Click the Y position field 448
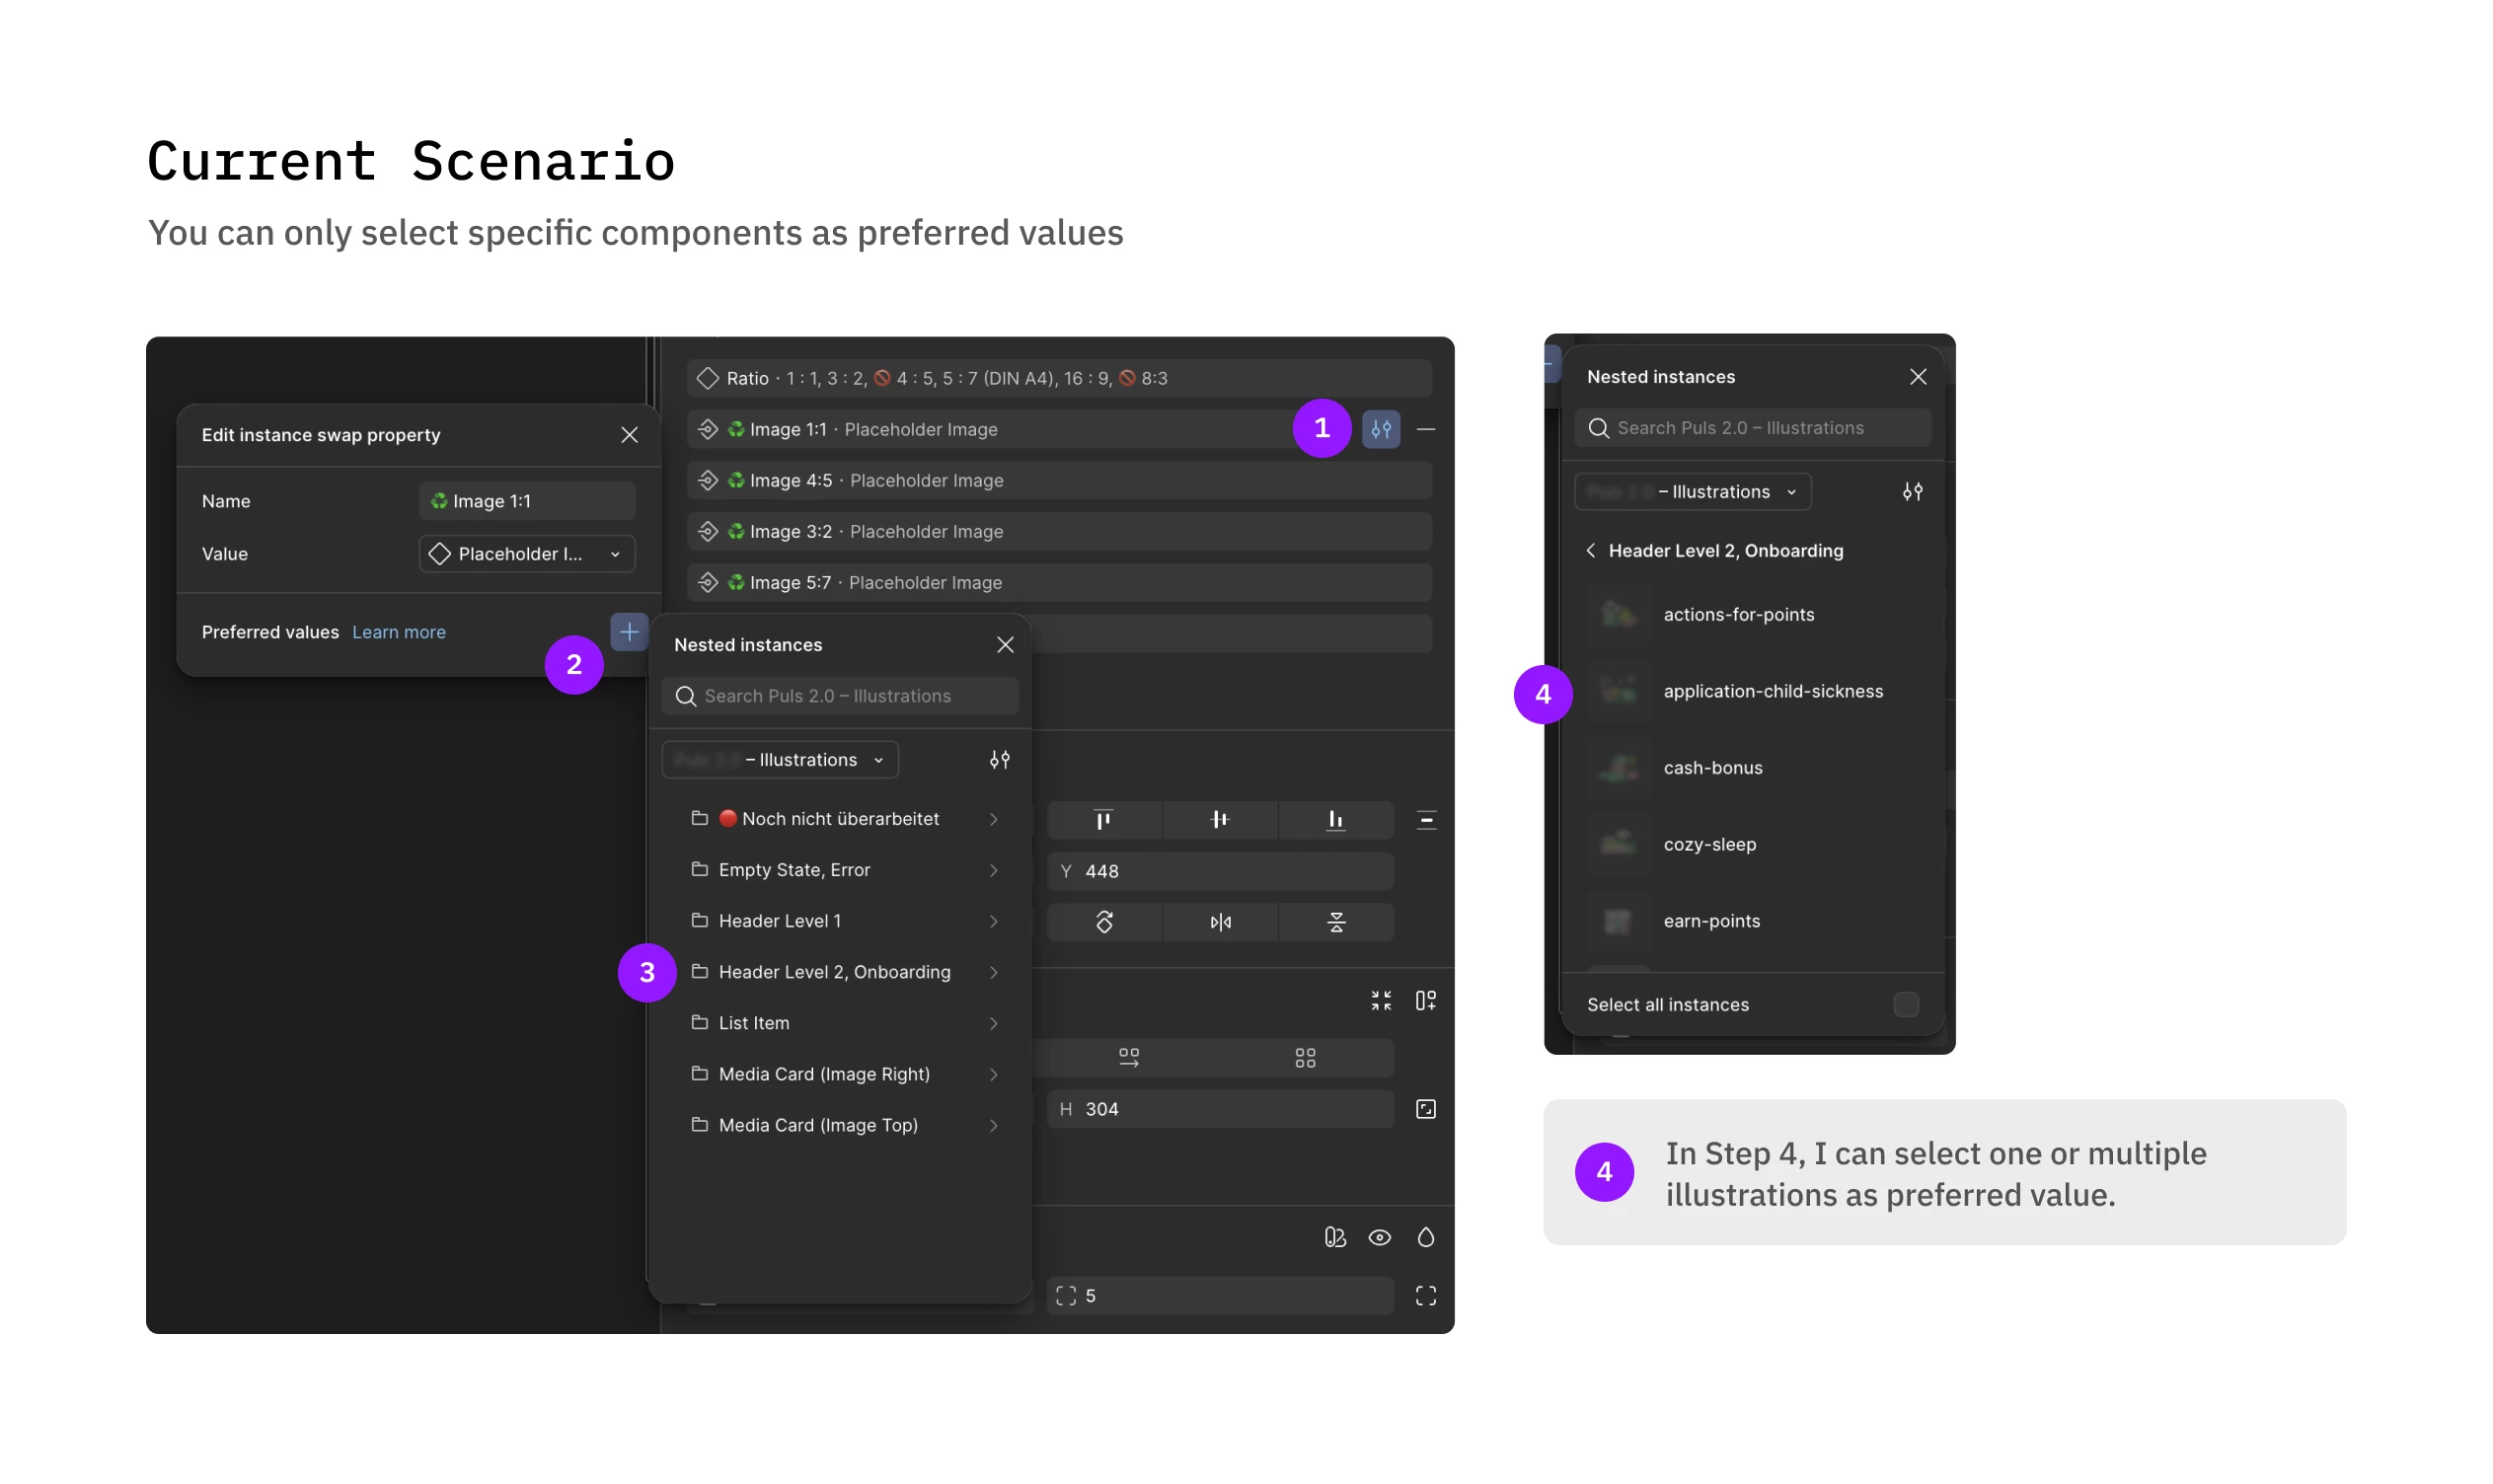 [1220, 871]
